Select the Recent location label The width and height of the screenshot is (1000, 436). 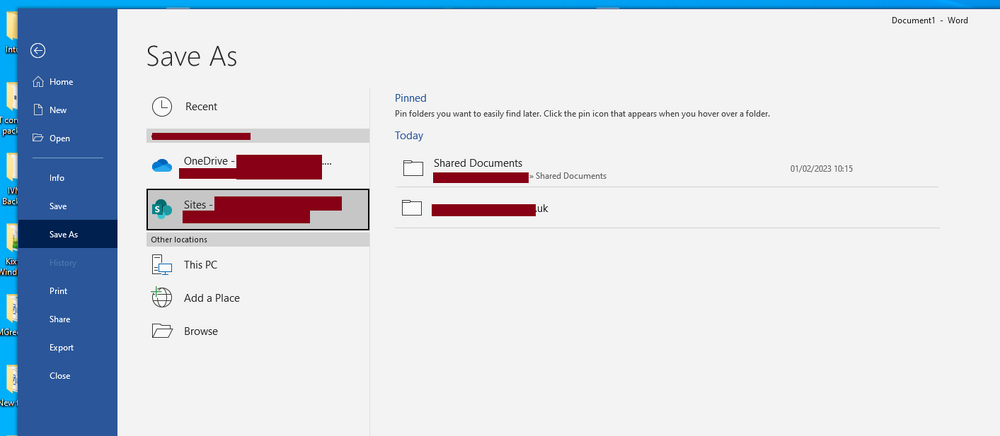tap(201, 106)
